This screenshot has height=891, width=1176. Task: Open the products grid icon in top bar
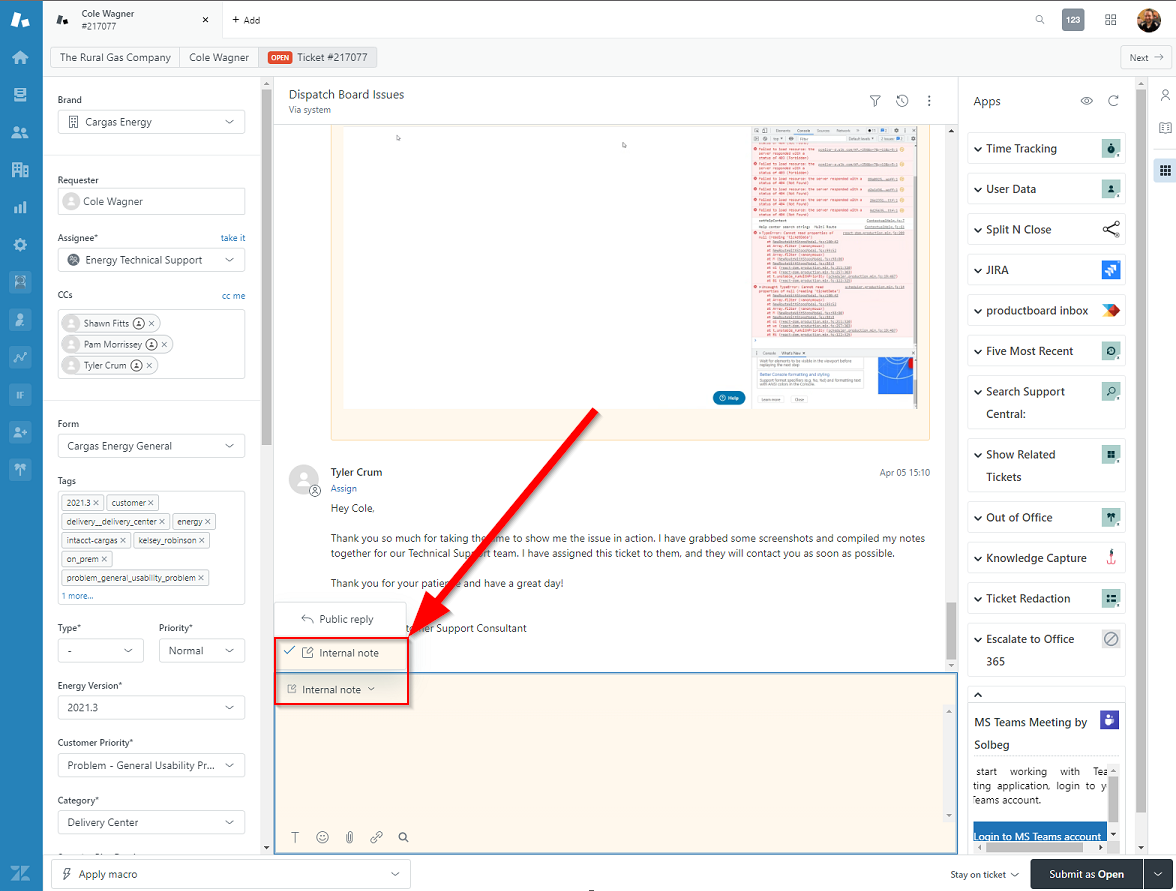click(x=1111, y=20)
